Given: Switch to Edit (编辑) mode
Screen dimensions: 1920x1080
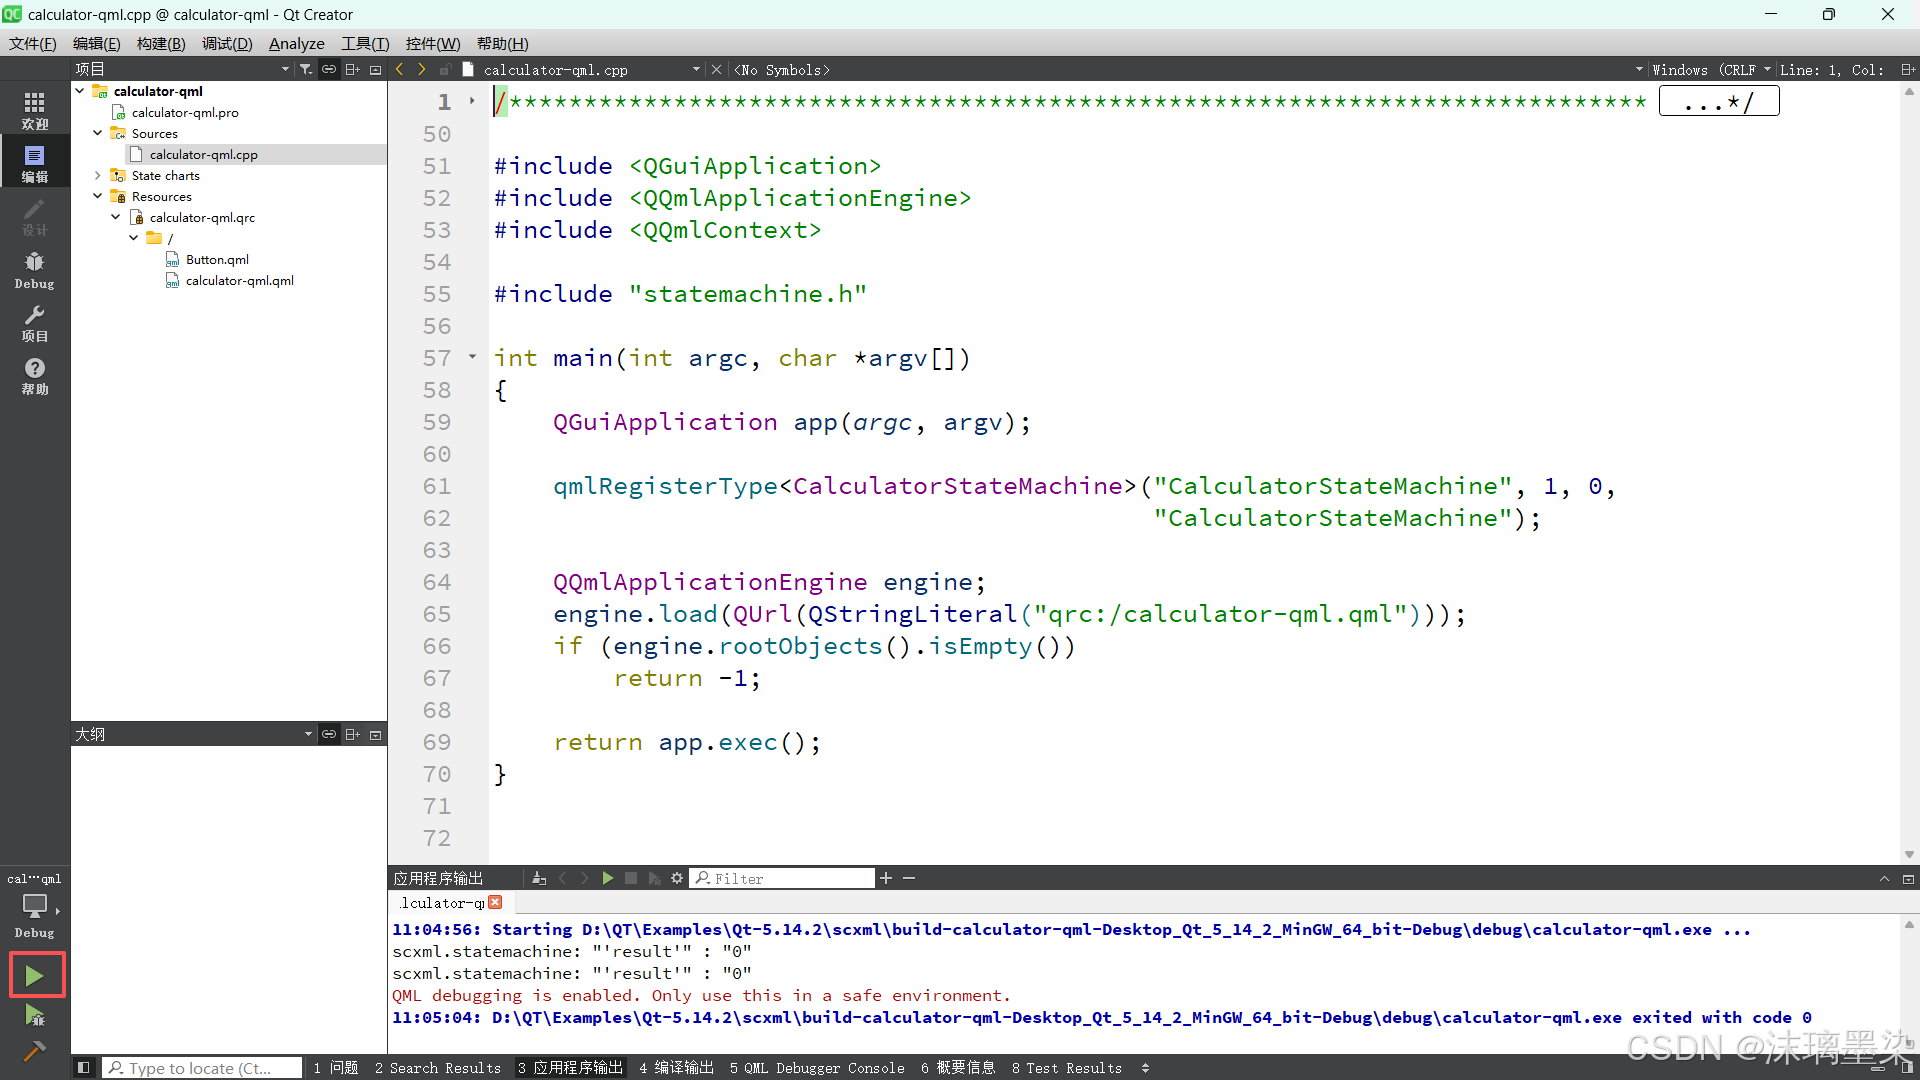Looking at the screenshot, I should click(x=35, y=163).
